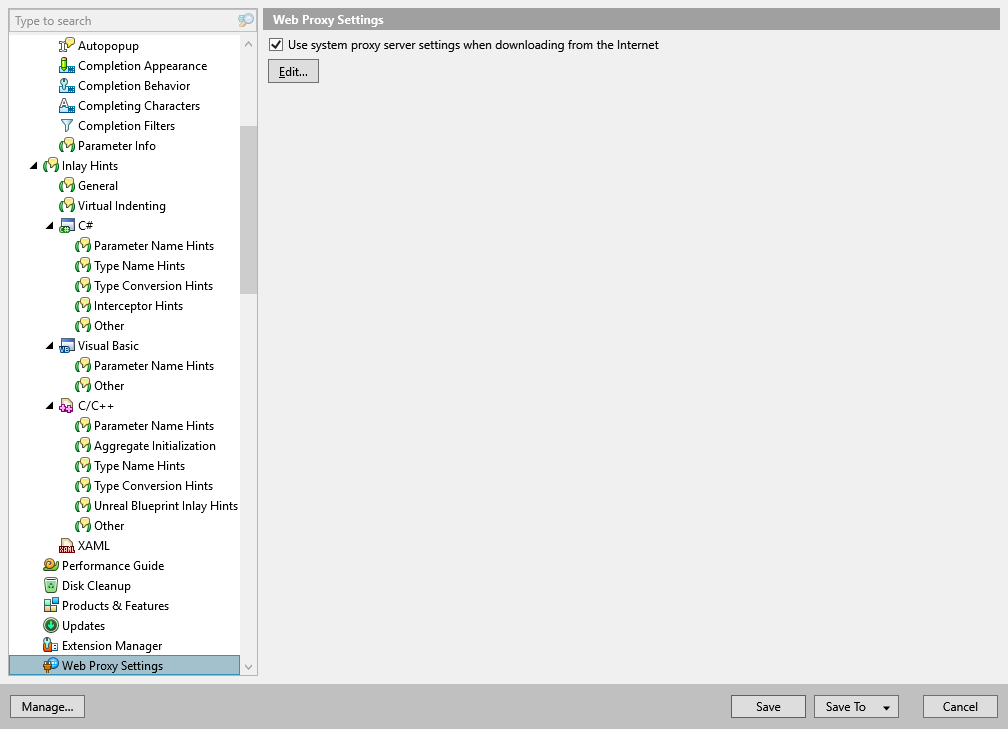Collapse the C# inlay hints node

pos(49,225)
